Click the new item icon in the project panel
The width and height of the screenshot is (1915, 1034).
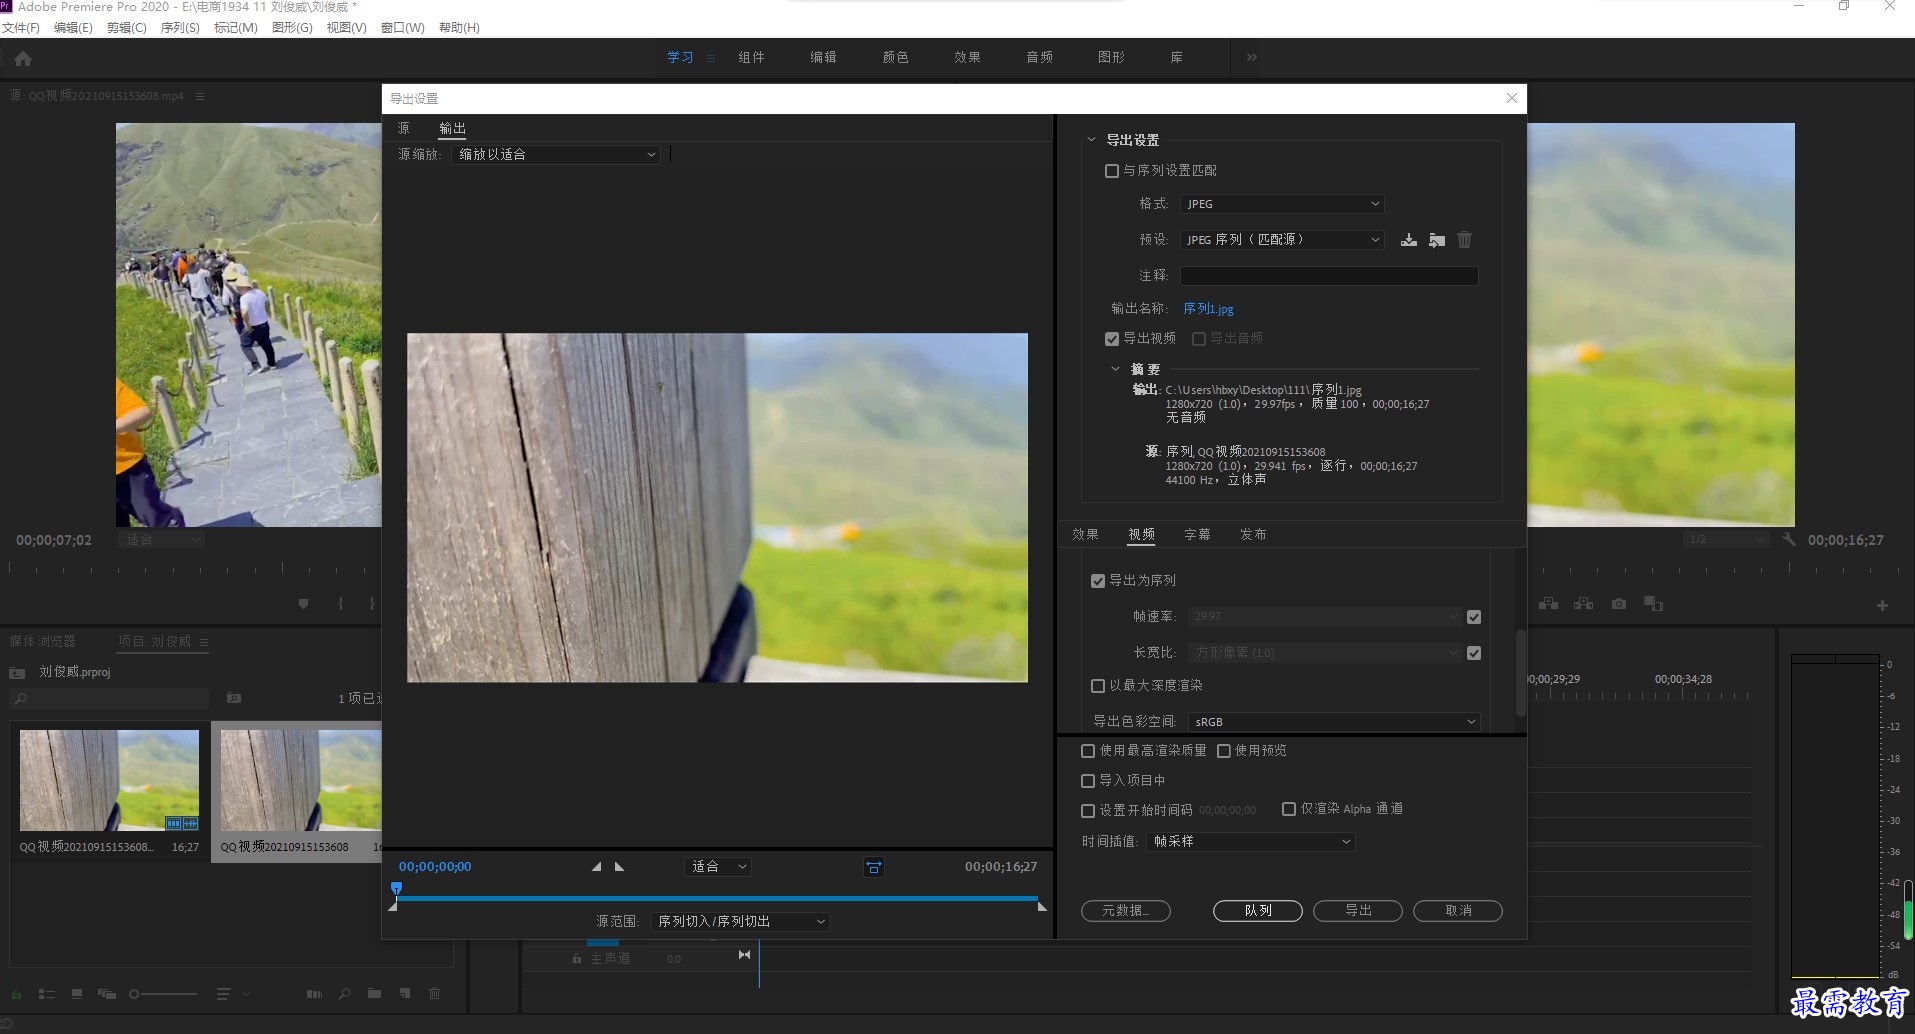click(x=405, y=994)
